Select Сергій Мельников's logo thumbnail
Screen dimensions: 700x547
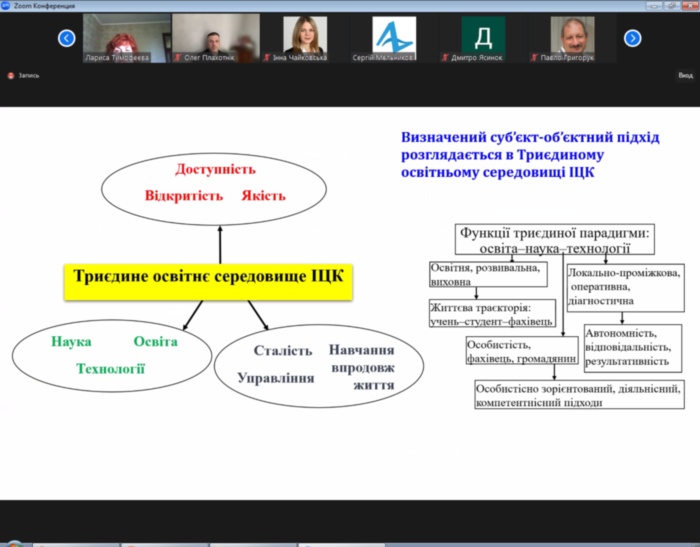(x=392, y=38)
